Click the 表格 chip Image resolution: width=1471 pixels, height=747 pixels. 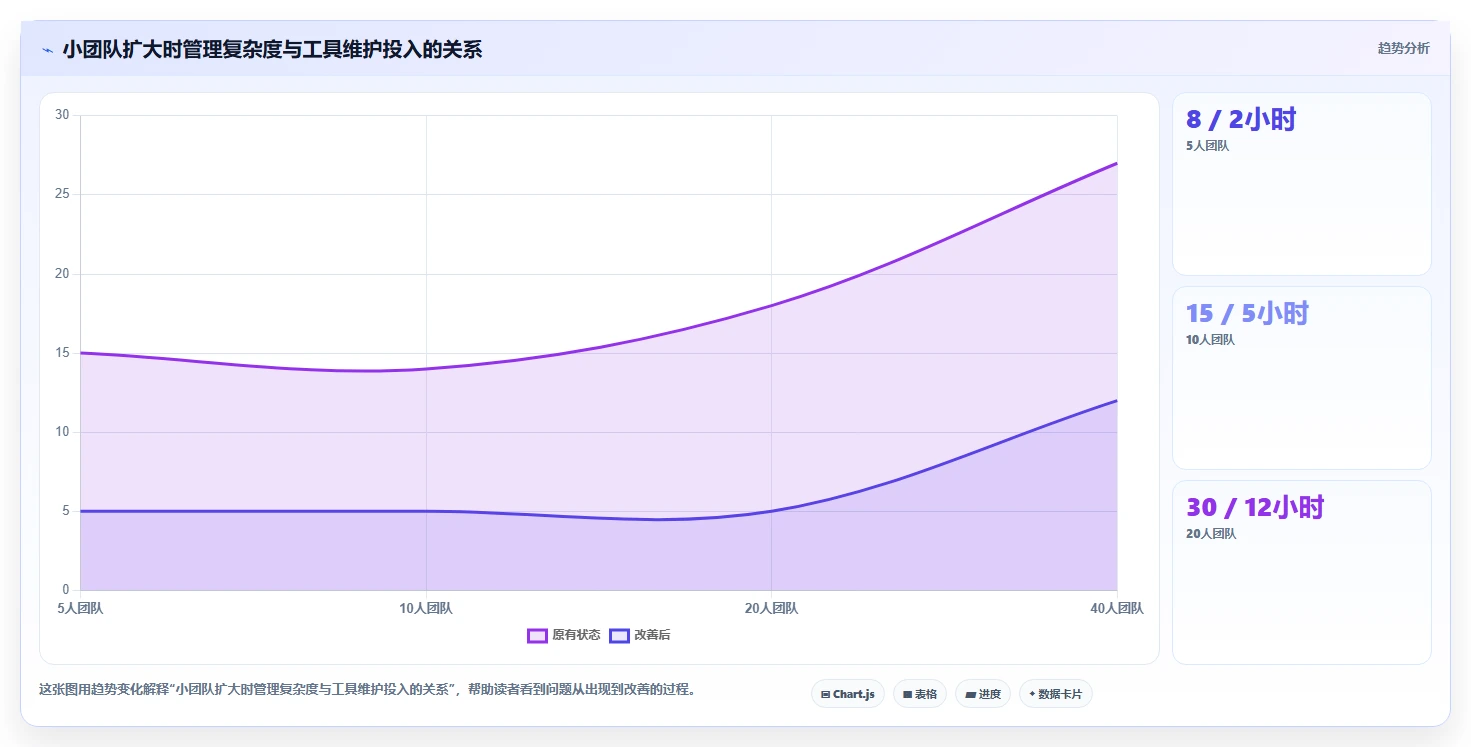(920, 694)
